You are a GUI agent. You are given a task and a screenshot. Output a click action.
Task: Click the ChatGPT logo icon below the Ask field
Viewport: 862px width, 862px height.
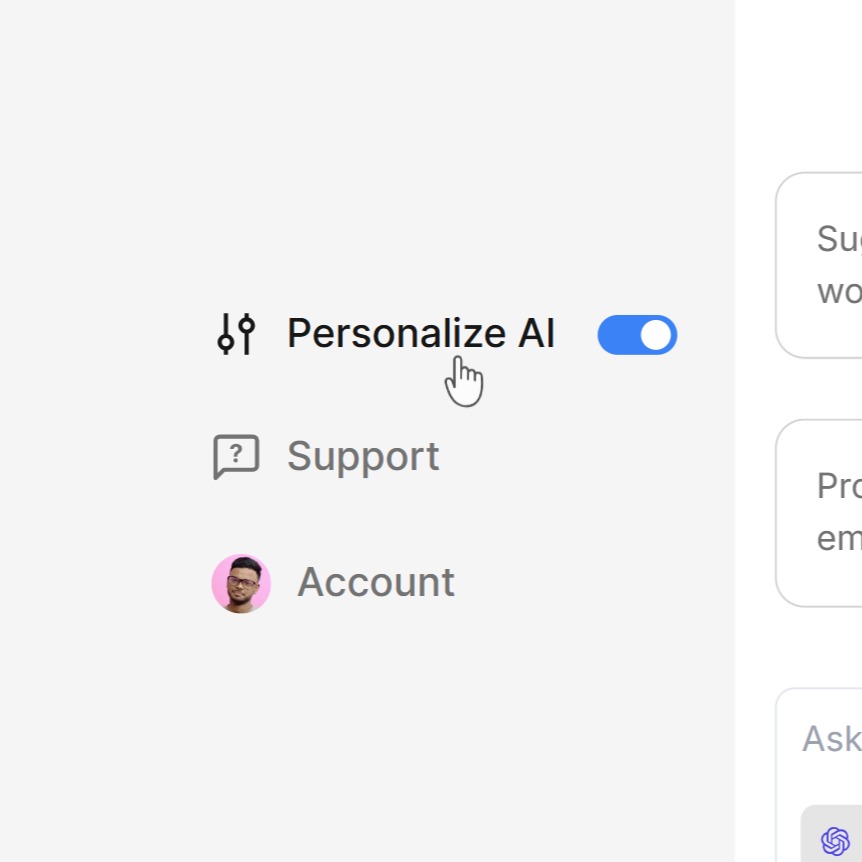(x=836, y=841)
